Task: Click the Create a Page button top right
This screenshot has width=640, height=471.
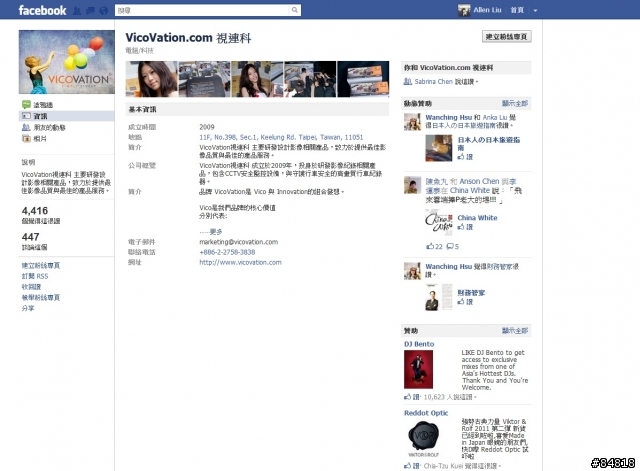Action: 507,37
